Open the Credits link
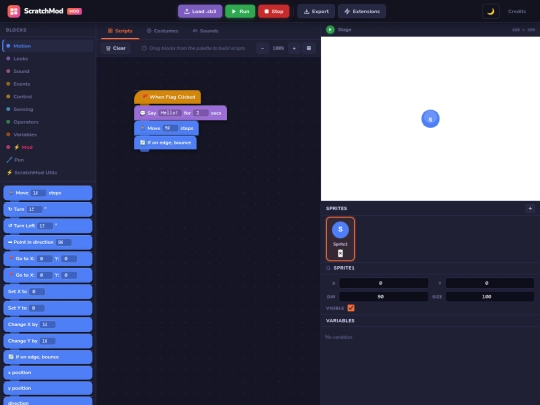The height and width of the screenshot is (405, 540). coord(517,11)
